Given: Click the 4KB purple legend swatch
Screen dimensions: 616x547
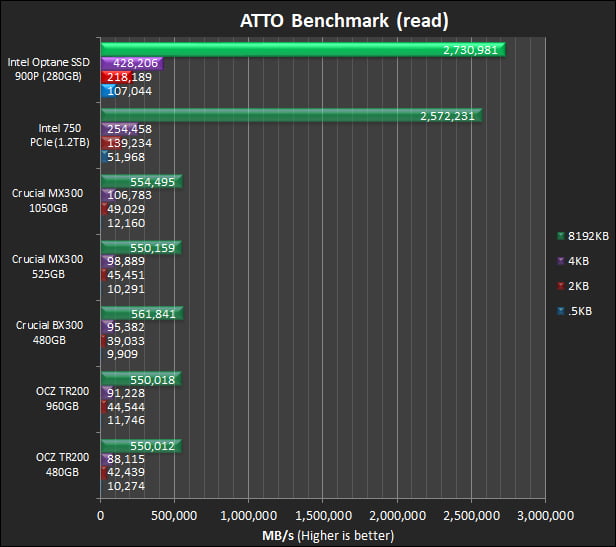Looking at the screenshot, I should (561, 261).
